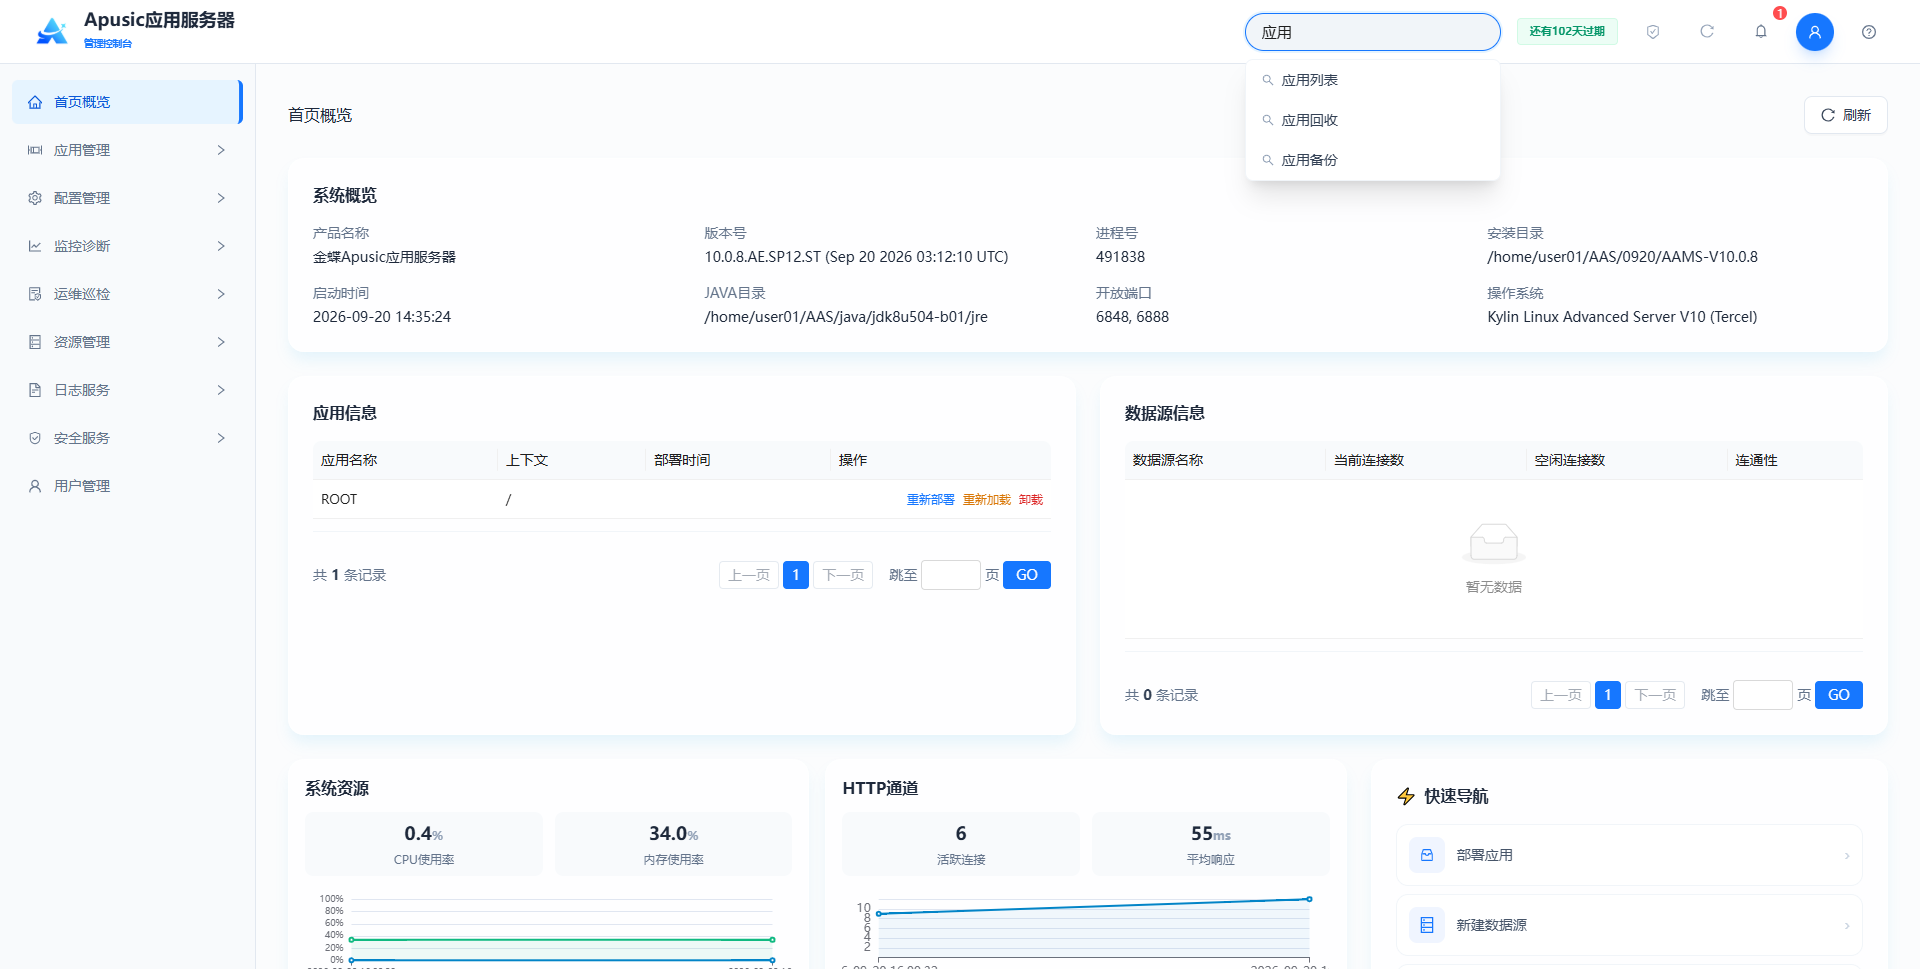Click 重新部署 for ROOT application
Image resolution: width=1920 pixels, height=969 pixels.
[930, 500]
